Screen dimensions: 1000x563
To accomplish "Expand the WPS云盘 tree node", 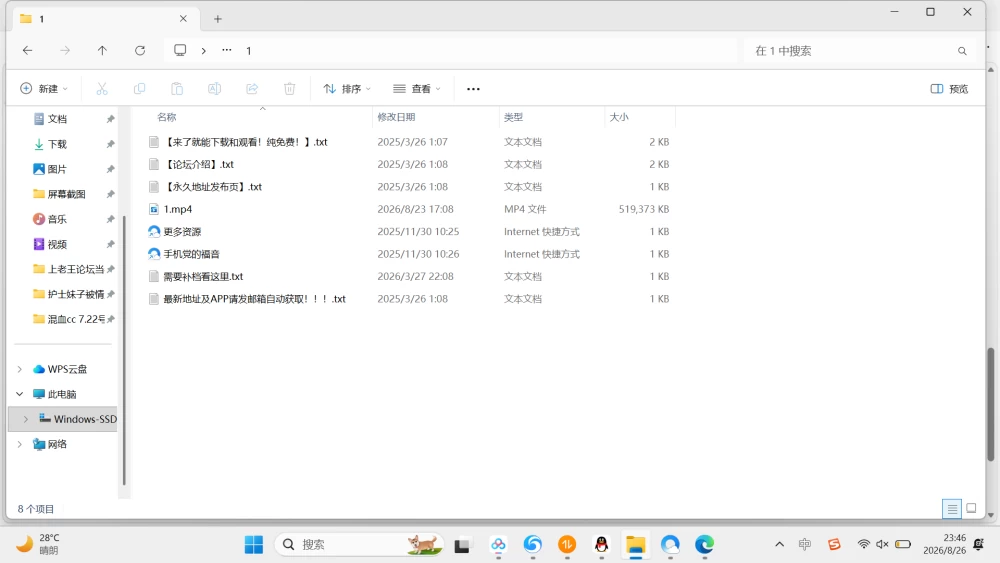I will click(20, 369).
